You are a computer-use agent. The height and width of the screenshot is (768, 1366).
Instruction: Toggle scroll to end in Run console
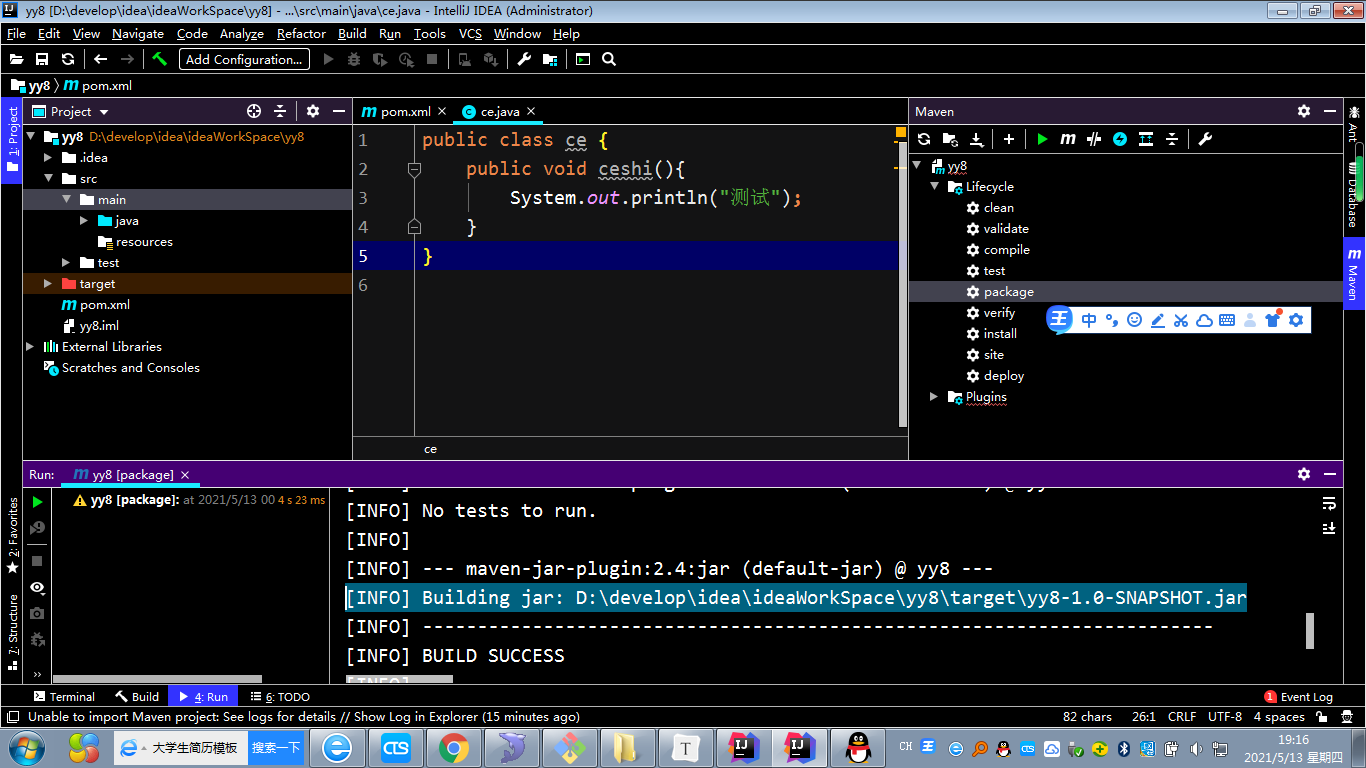(1329, 528)
